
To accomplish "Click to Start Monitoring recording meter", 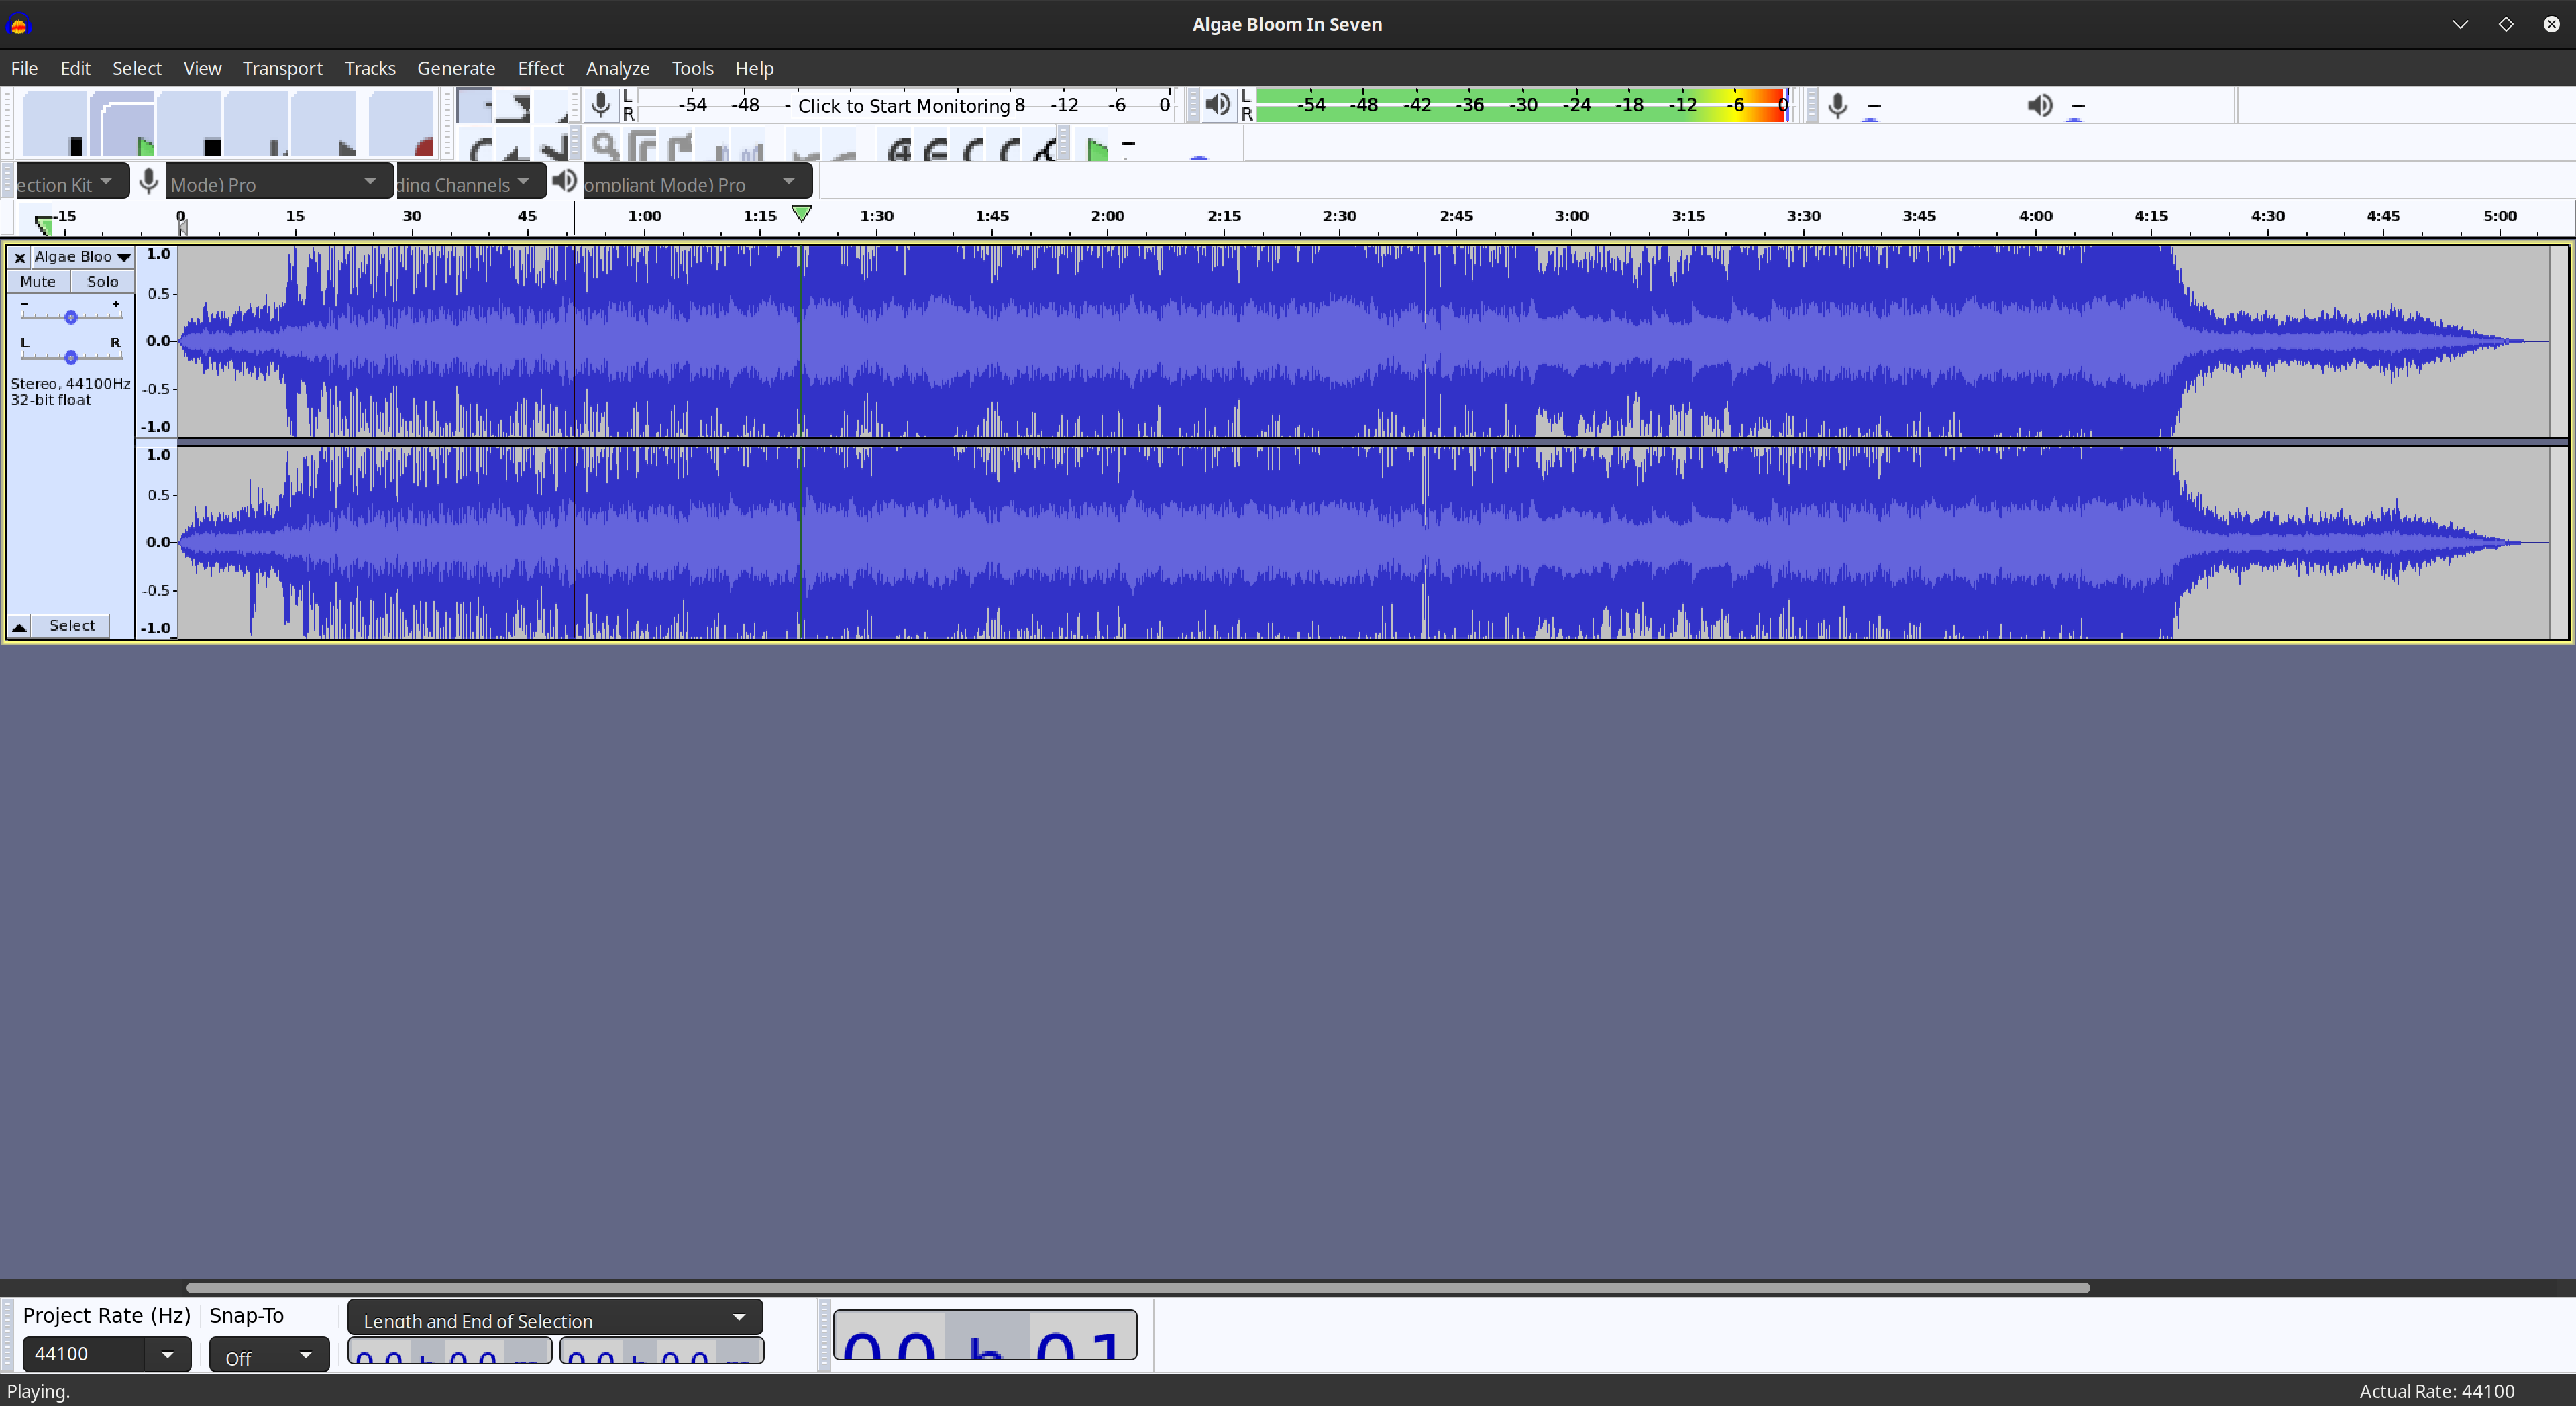I will click(903, 106).
